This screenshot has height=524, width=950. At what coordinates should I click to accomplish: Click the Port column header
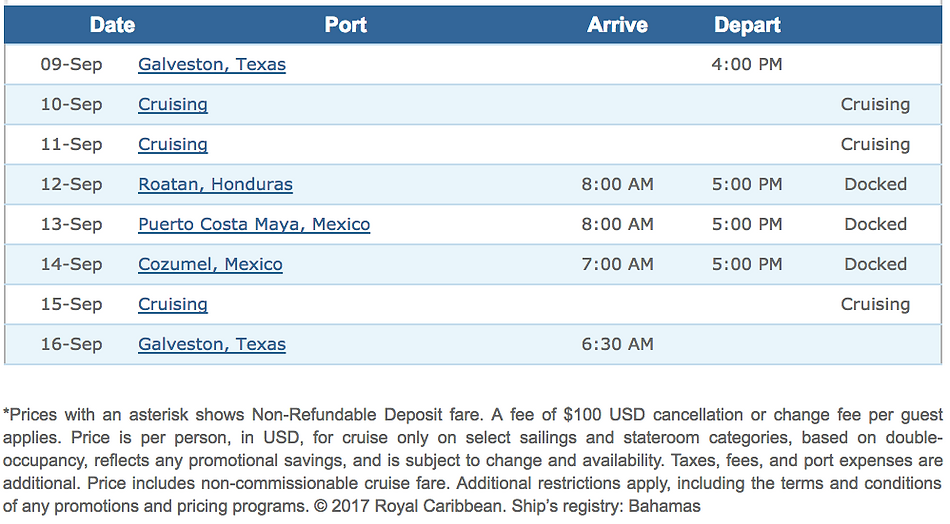[345, 25]
